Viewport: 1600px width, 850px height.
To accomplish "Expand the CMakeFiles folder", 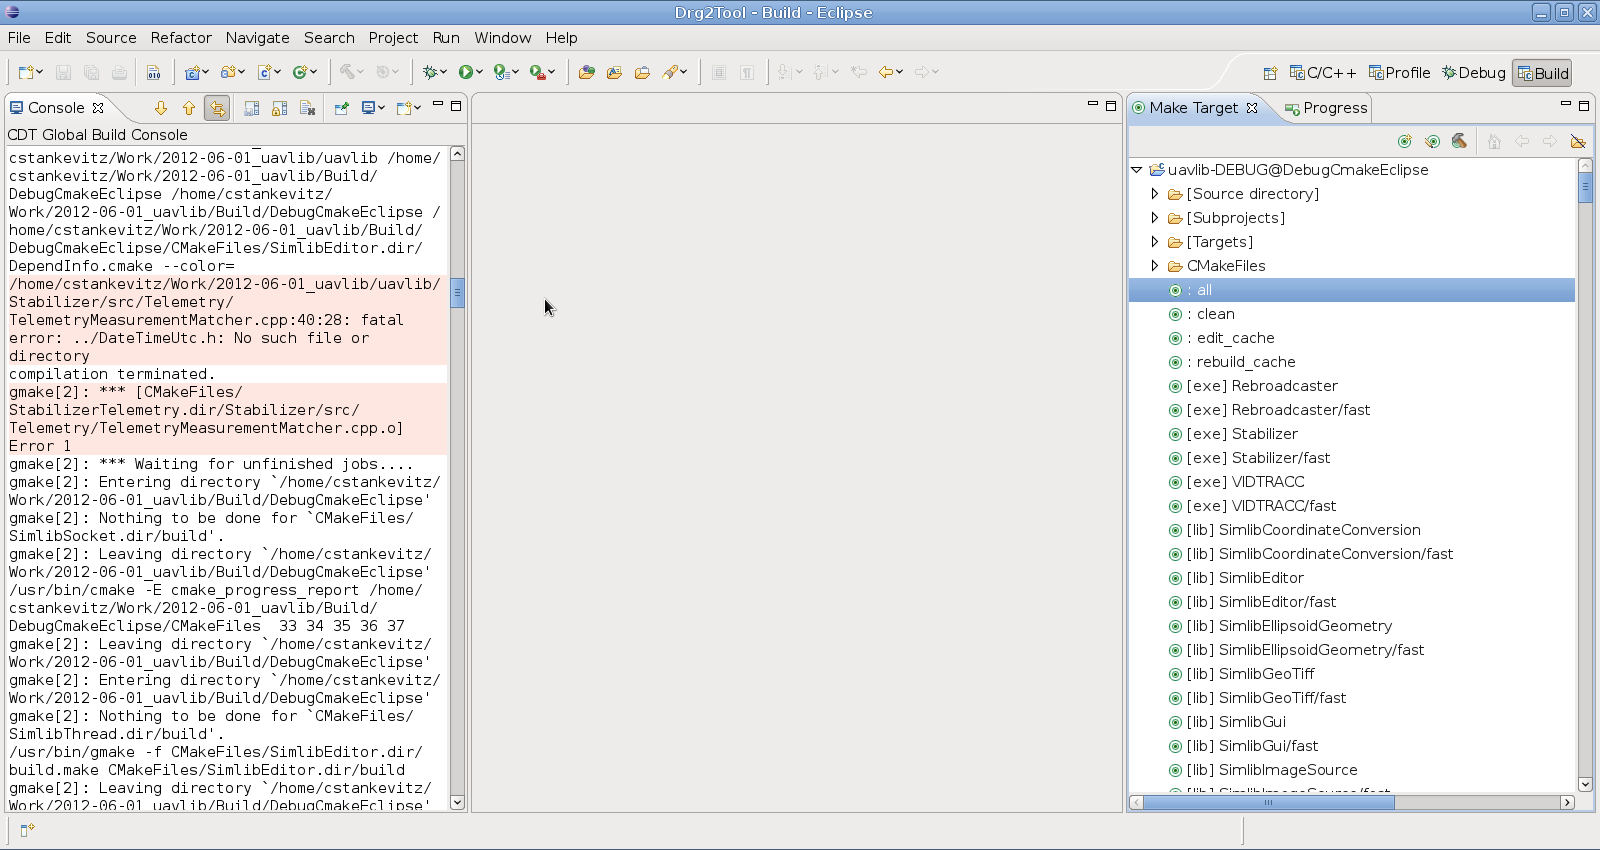I will pos(1155,266).
